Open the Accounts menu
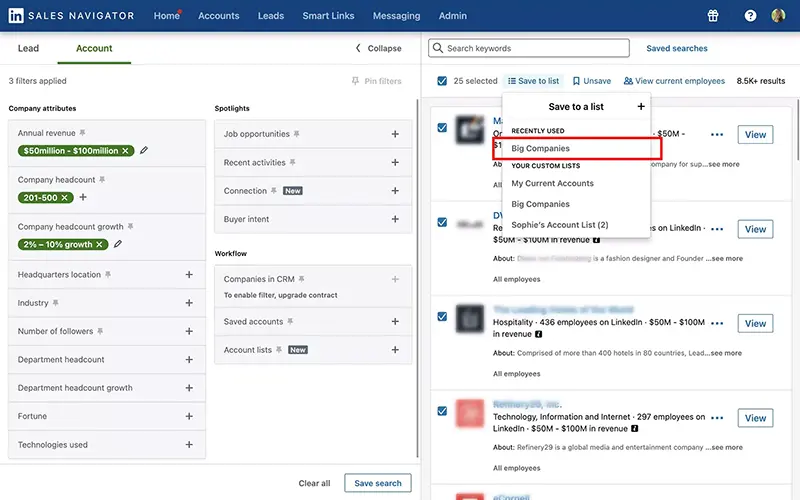 [x=218, y=16]
